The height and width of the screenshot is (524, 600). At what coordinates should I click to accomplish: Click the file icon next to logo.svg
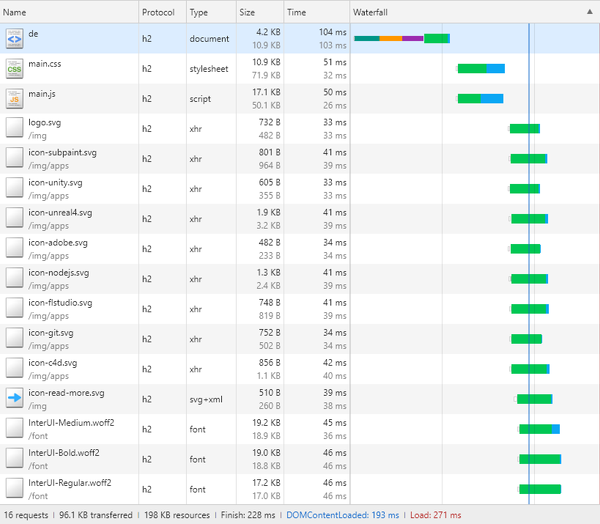[14, 127]
